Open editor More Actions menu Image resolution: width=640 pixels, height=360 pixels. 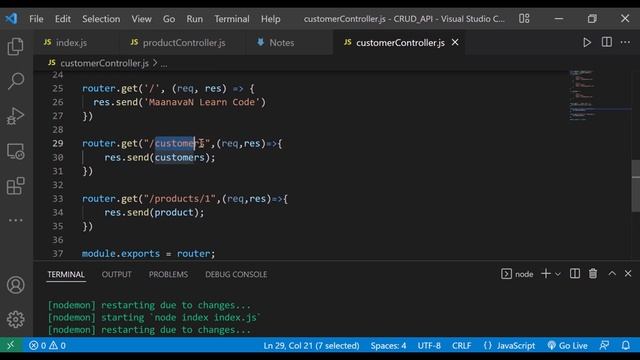click(x=625, y=42)
